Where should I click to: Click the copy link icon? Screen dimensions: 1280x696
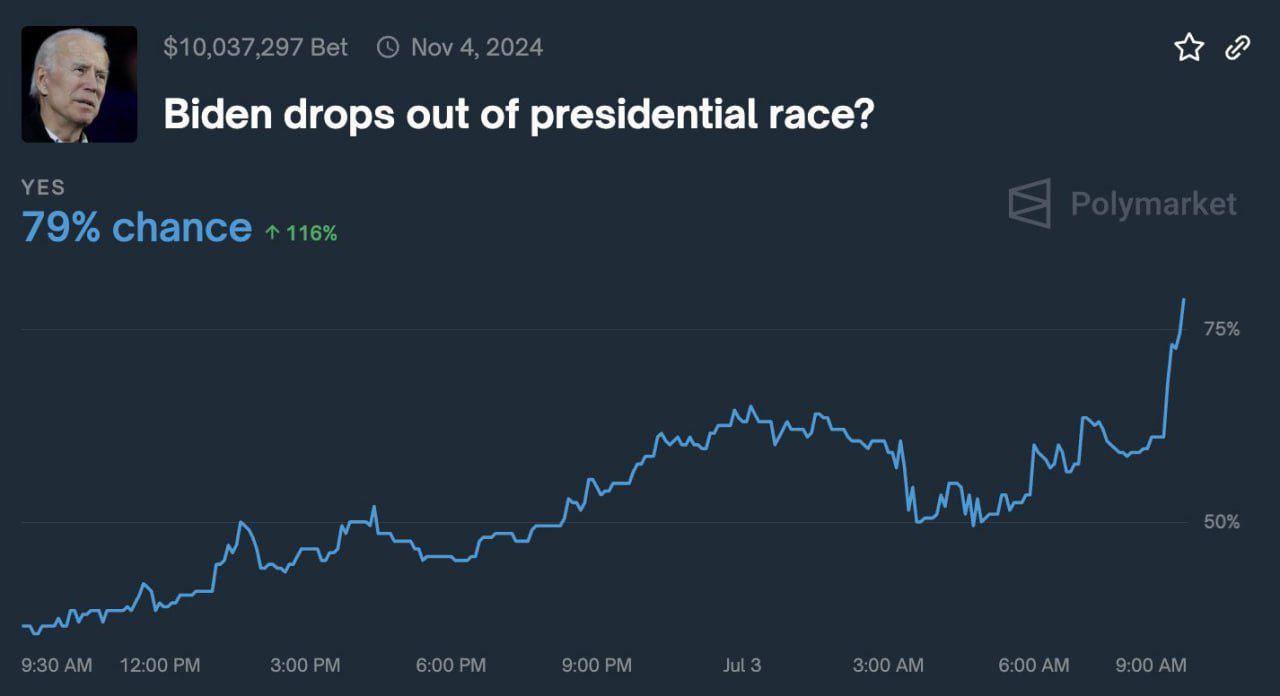(x=1238, y=47)
